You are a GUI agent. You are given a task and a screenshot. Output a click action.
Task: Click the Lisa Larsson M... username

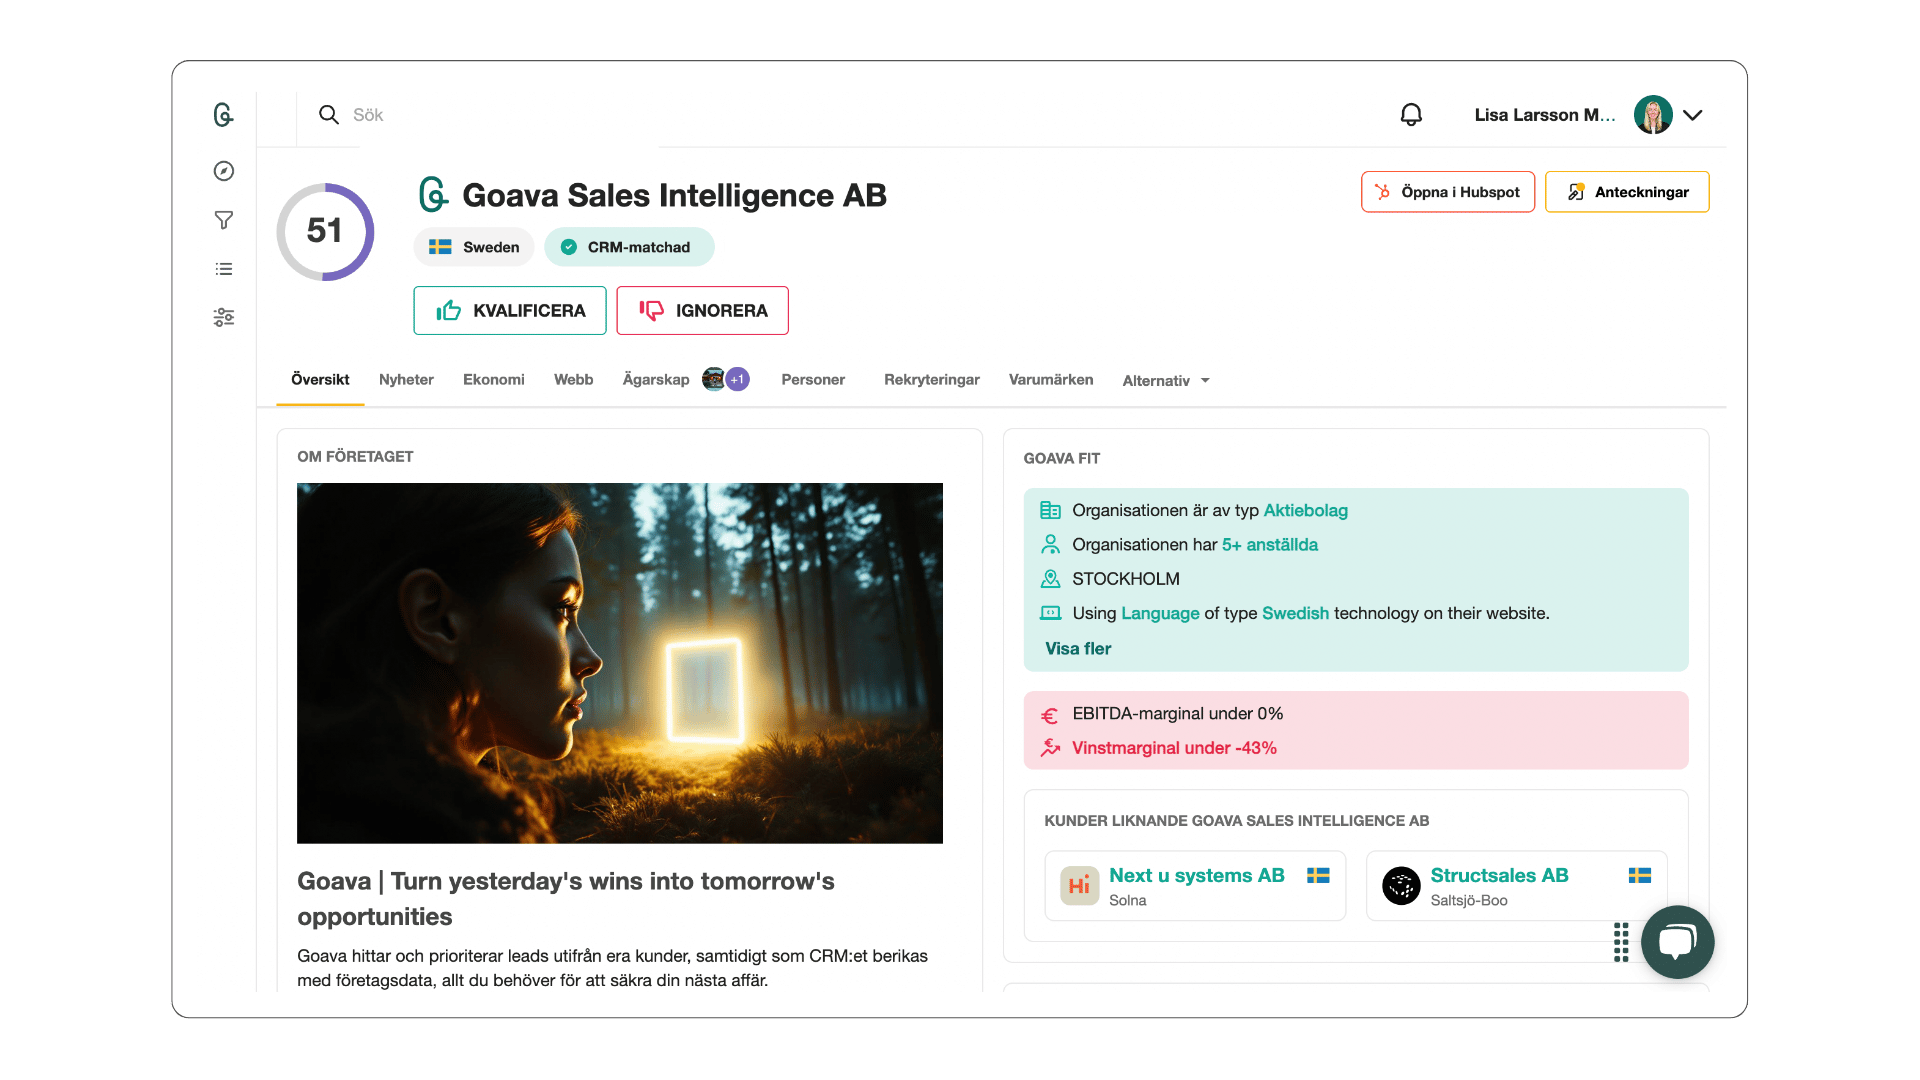(1545, 115)
